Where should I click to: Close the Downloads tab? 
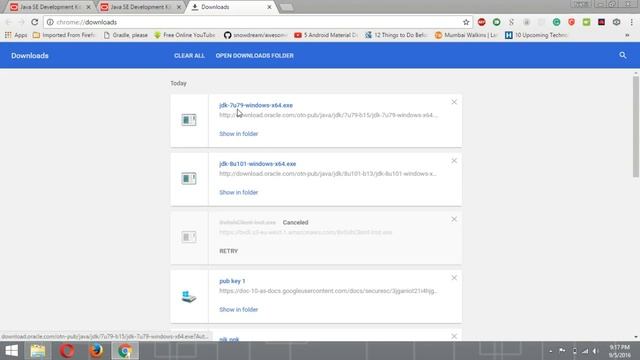(x=269, y=7)
